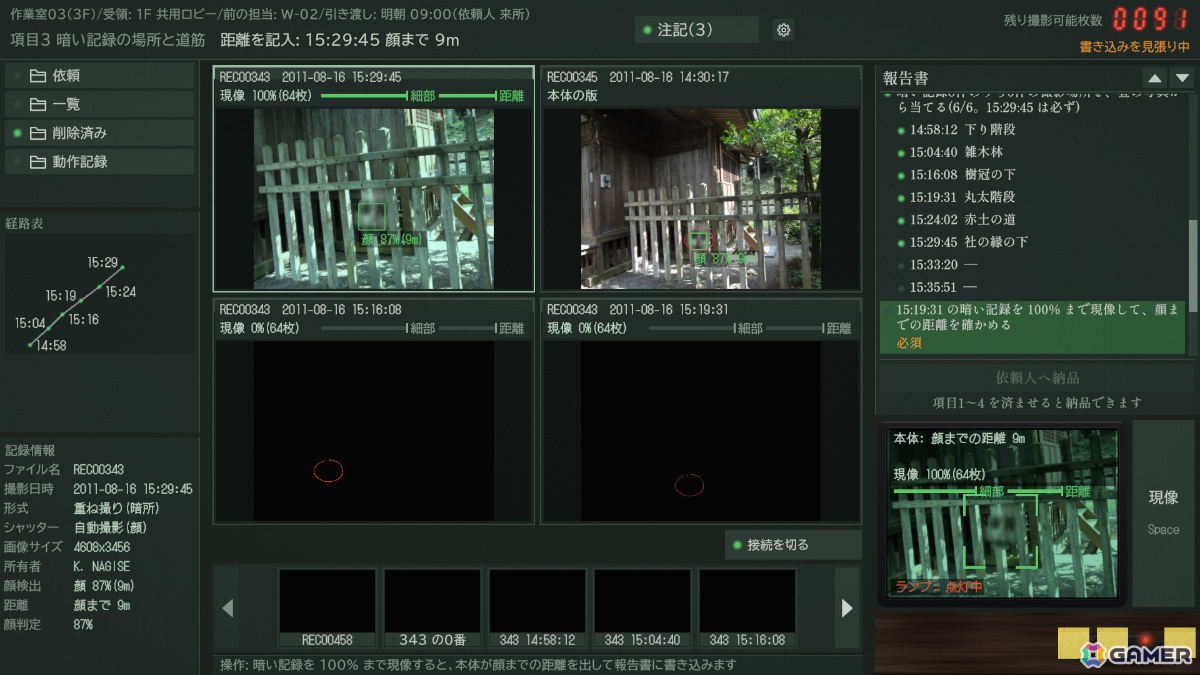The image size is (1200, 675).
Task: Show previous thumbnails with left arrow
Action: (227, 608)
